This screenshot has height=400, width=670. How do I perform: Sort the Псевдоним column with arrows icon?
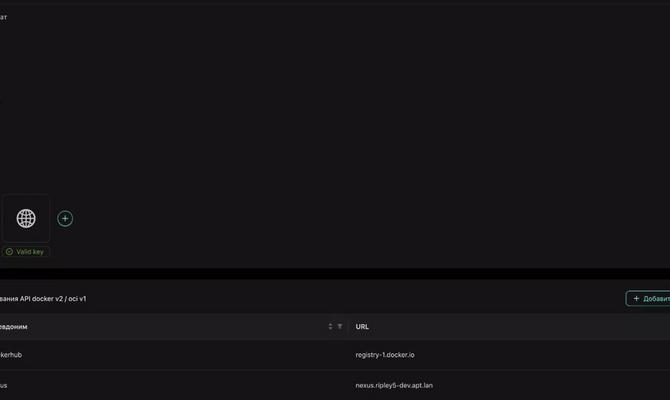click(x=330, y=326)
